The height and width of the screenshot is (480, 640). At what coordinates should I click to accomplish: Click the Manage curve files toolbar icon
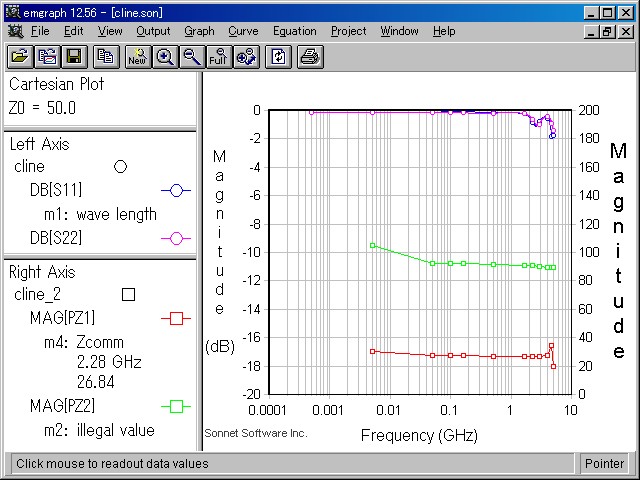coord(47,57)
